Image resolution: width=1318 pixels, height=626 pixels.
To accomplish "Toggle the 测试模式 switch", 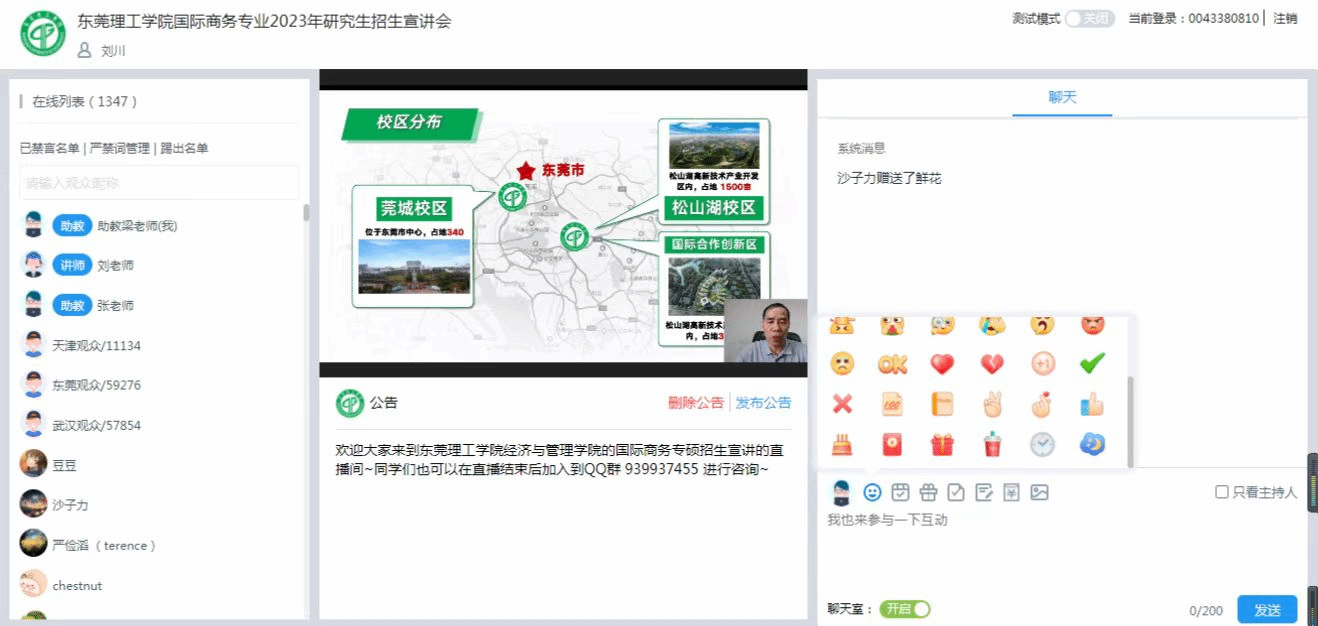I will point(1089,19).
